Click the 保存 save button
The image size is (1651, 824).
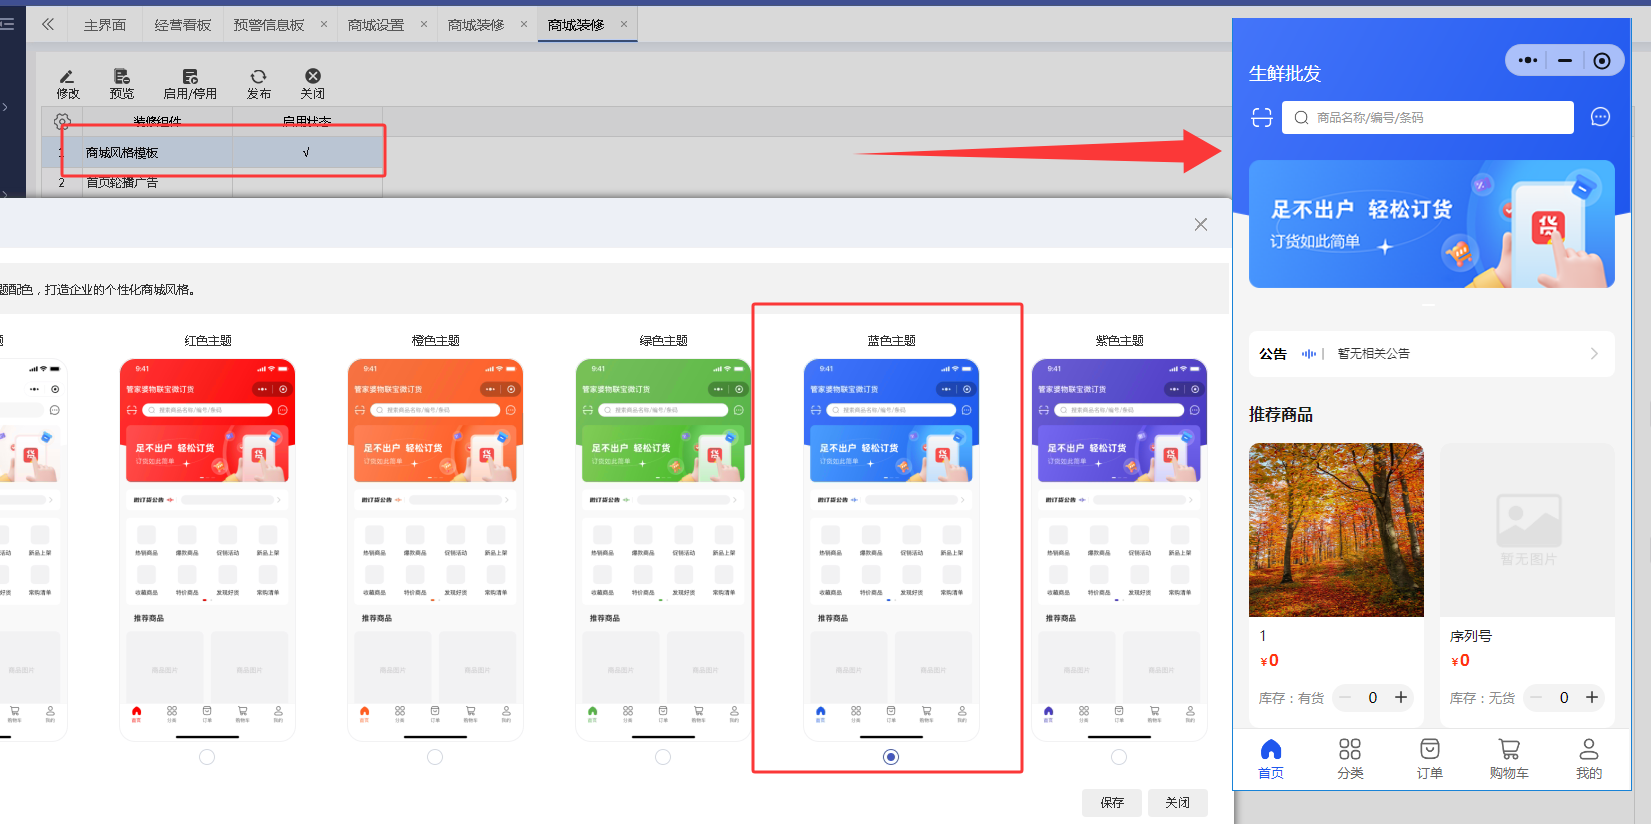point(1111,802)
